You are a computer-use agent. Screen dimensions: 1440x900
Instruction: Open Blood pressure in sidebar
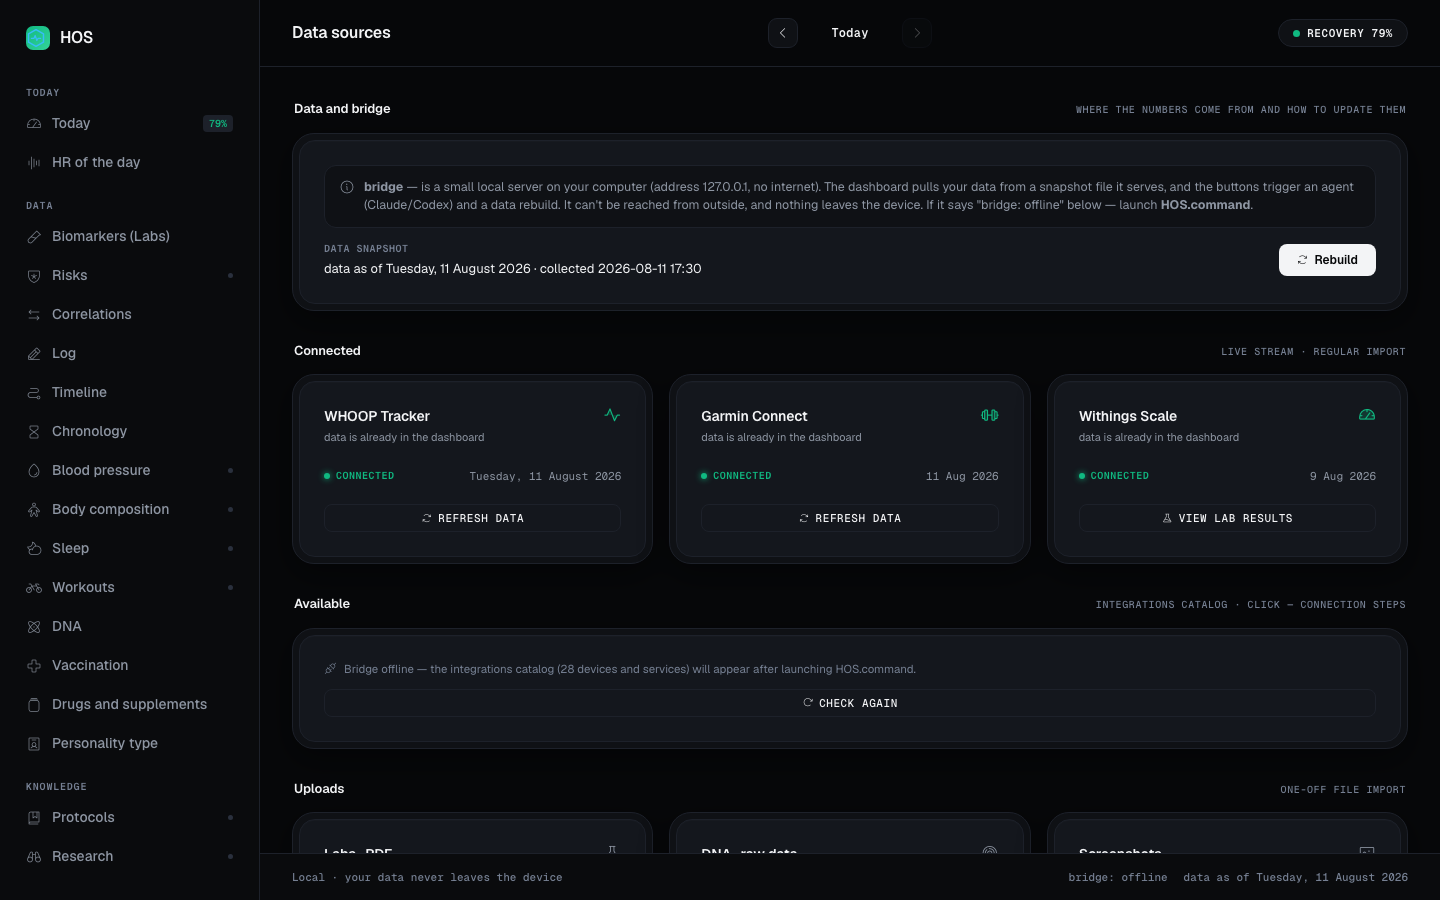[130, 471]
